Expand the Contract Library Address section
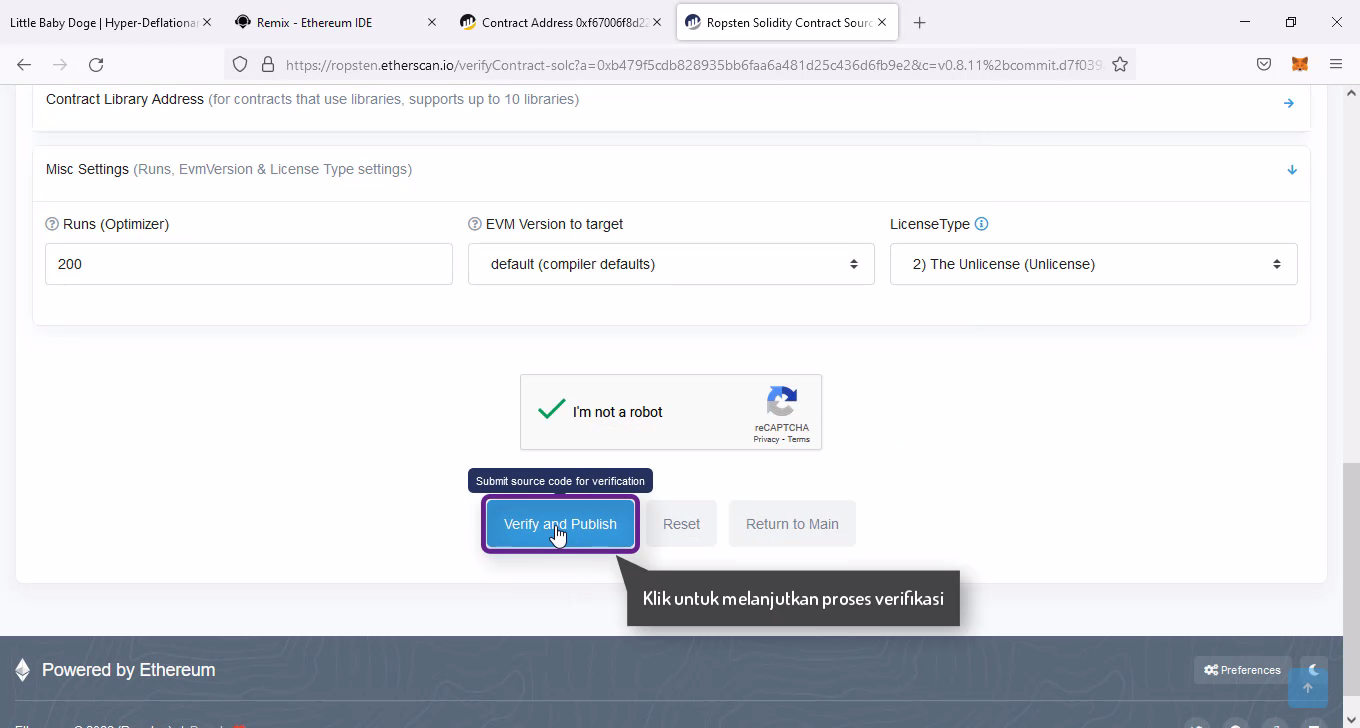 [1288, 103]
